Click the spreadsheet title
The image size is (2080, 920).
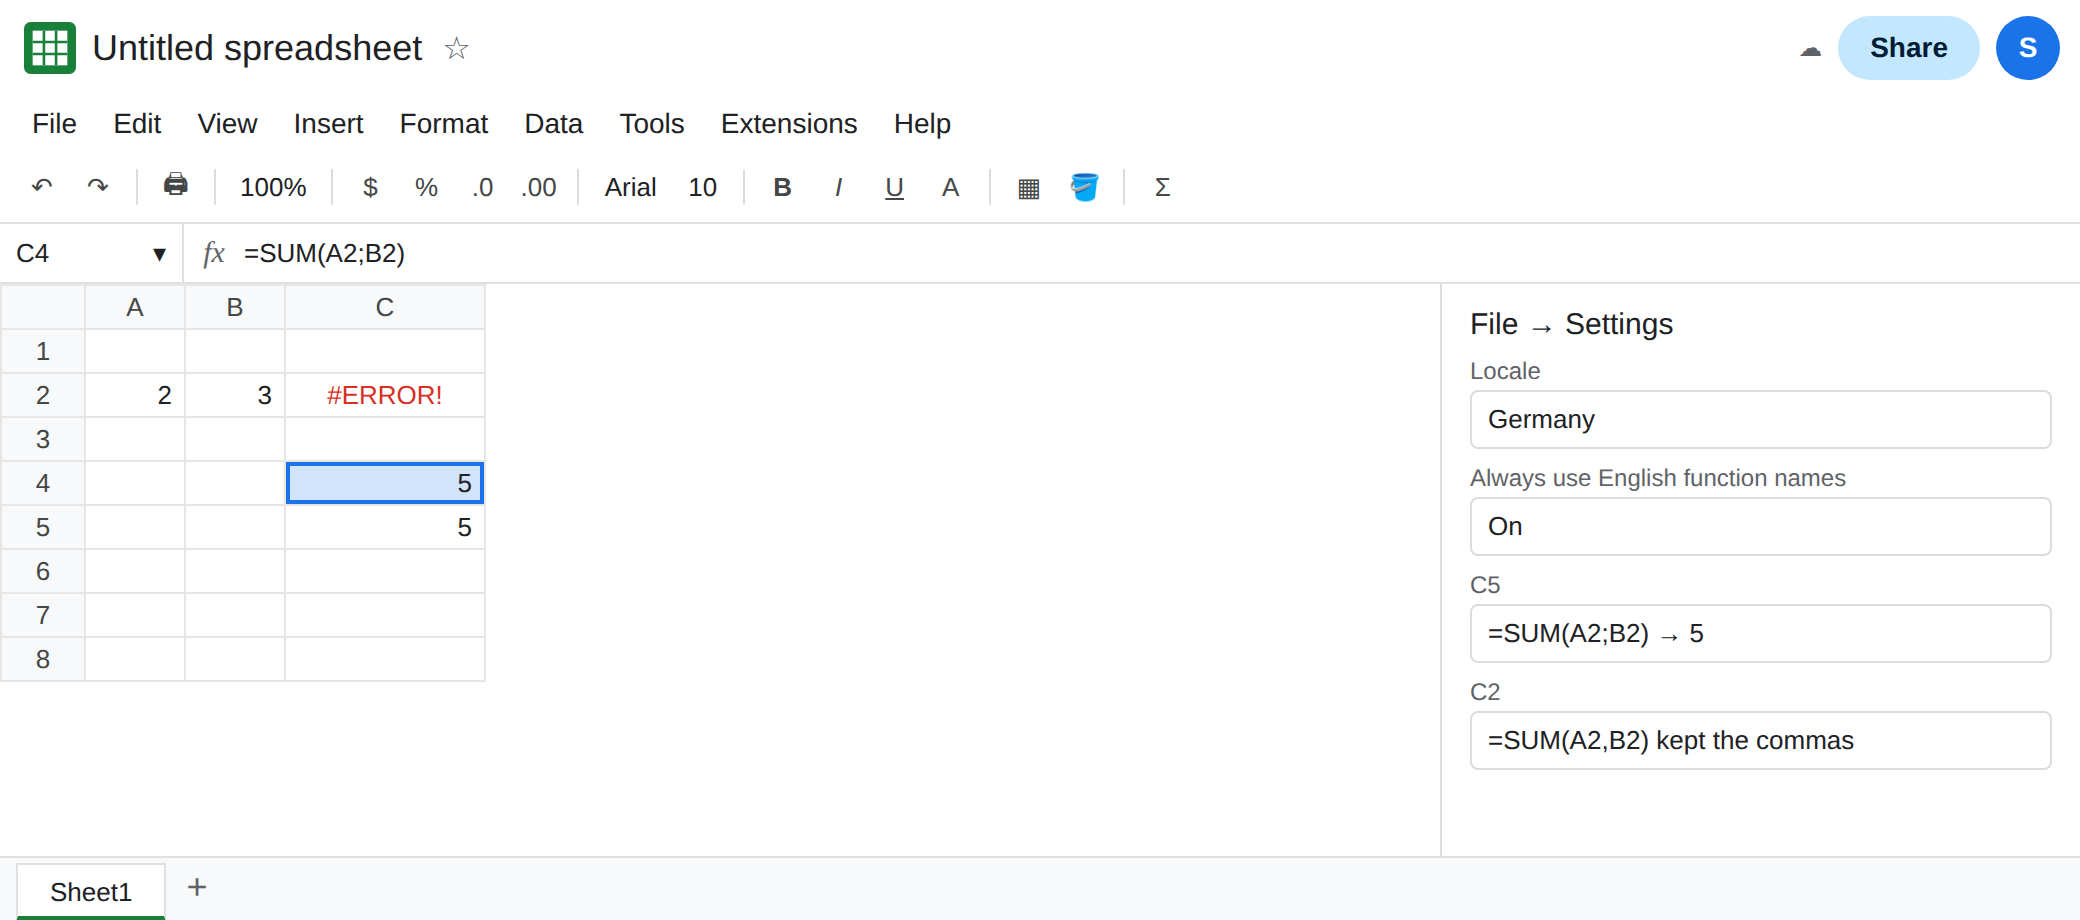click(x=257, y=48)
